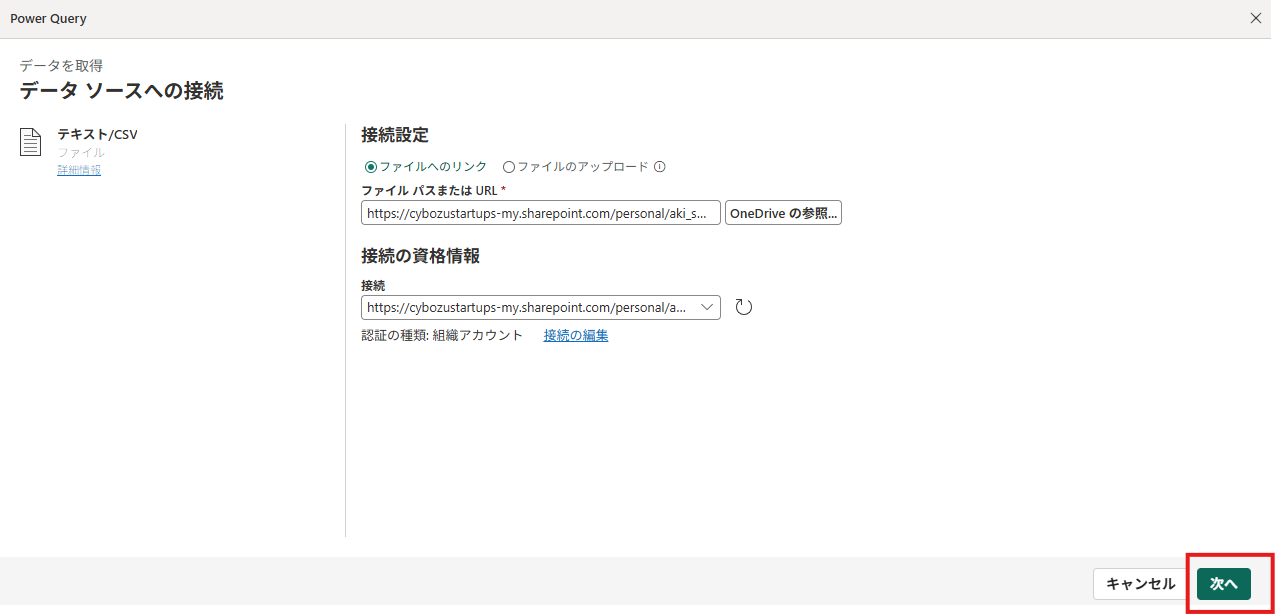Click the Text/CSV file document icon
This screenshot has width=1275, height=615.
tap(31, 142)
